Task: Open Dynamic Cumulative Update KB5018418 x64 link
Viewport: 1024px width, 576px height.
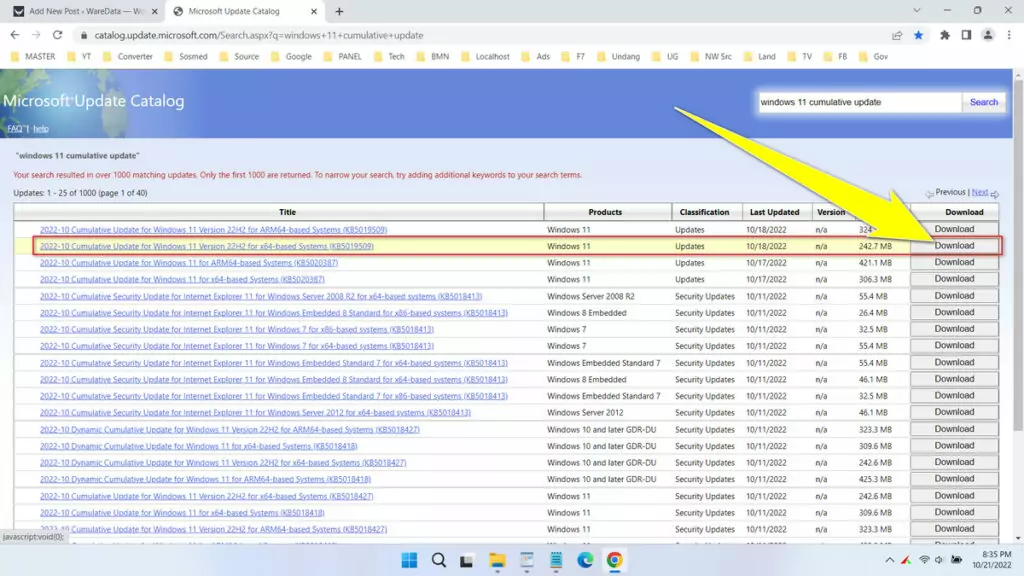Action: 199,446
